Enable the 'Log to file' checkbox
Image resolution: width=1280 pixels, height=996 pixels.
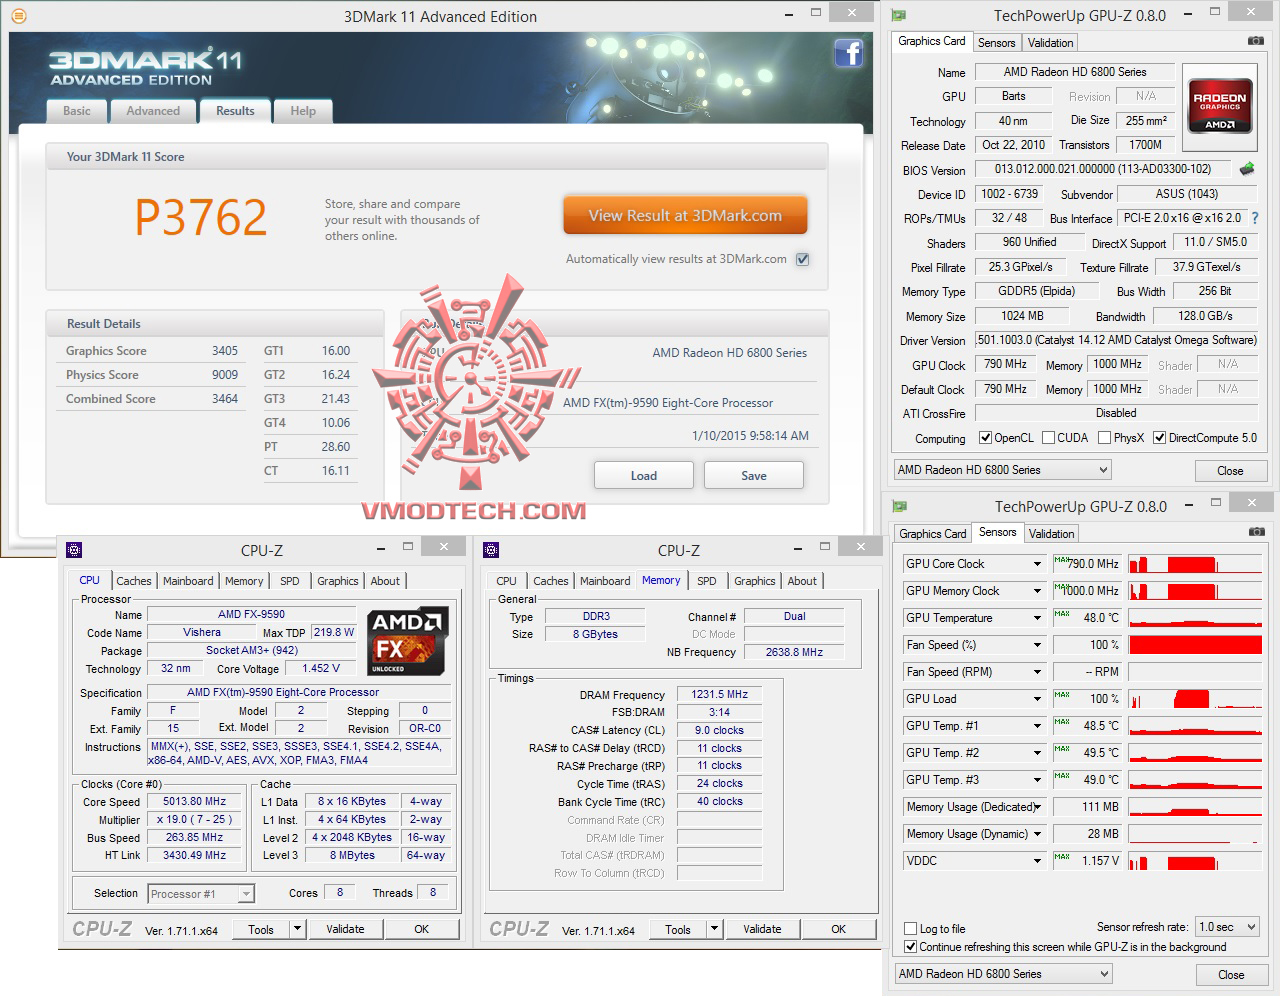[x=910, y=929]
